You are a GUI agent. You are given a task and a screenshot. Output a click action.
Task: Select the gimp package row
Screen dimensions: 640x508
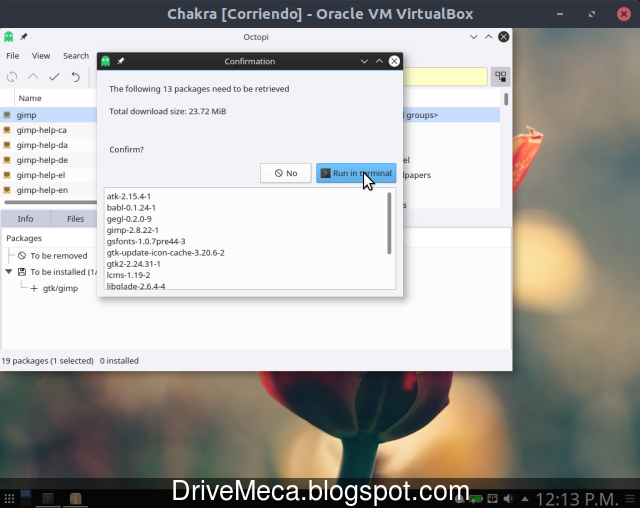49,115
